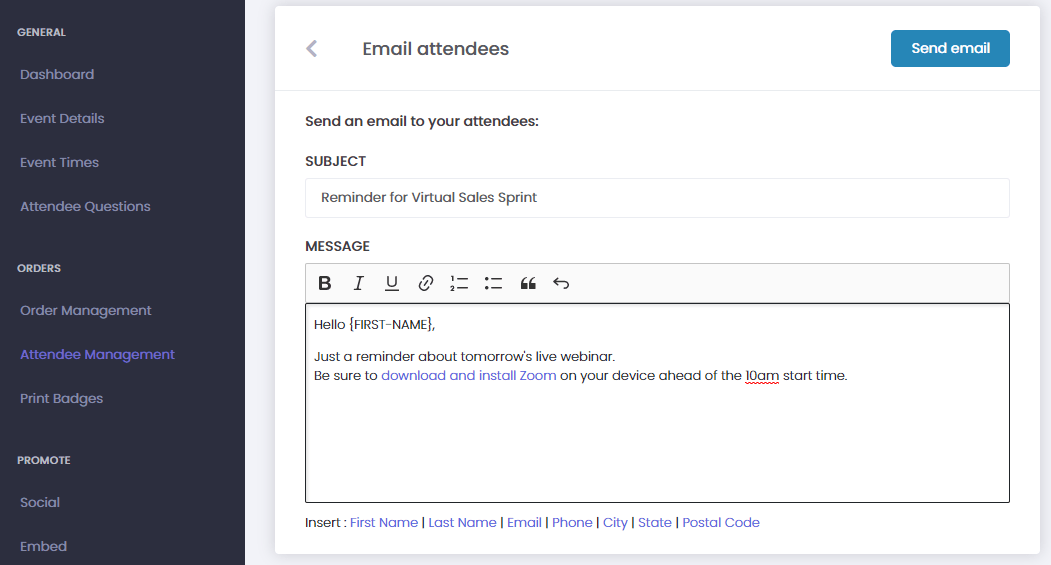Go back using the left chevron arrow

pyautogui.click(x=312, y=49)
